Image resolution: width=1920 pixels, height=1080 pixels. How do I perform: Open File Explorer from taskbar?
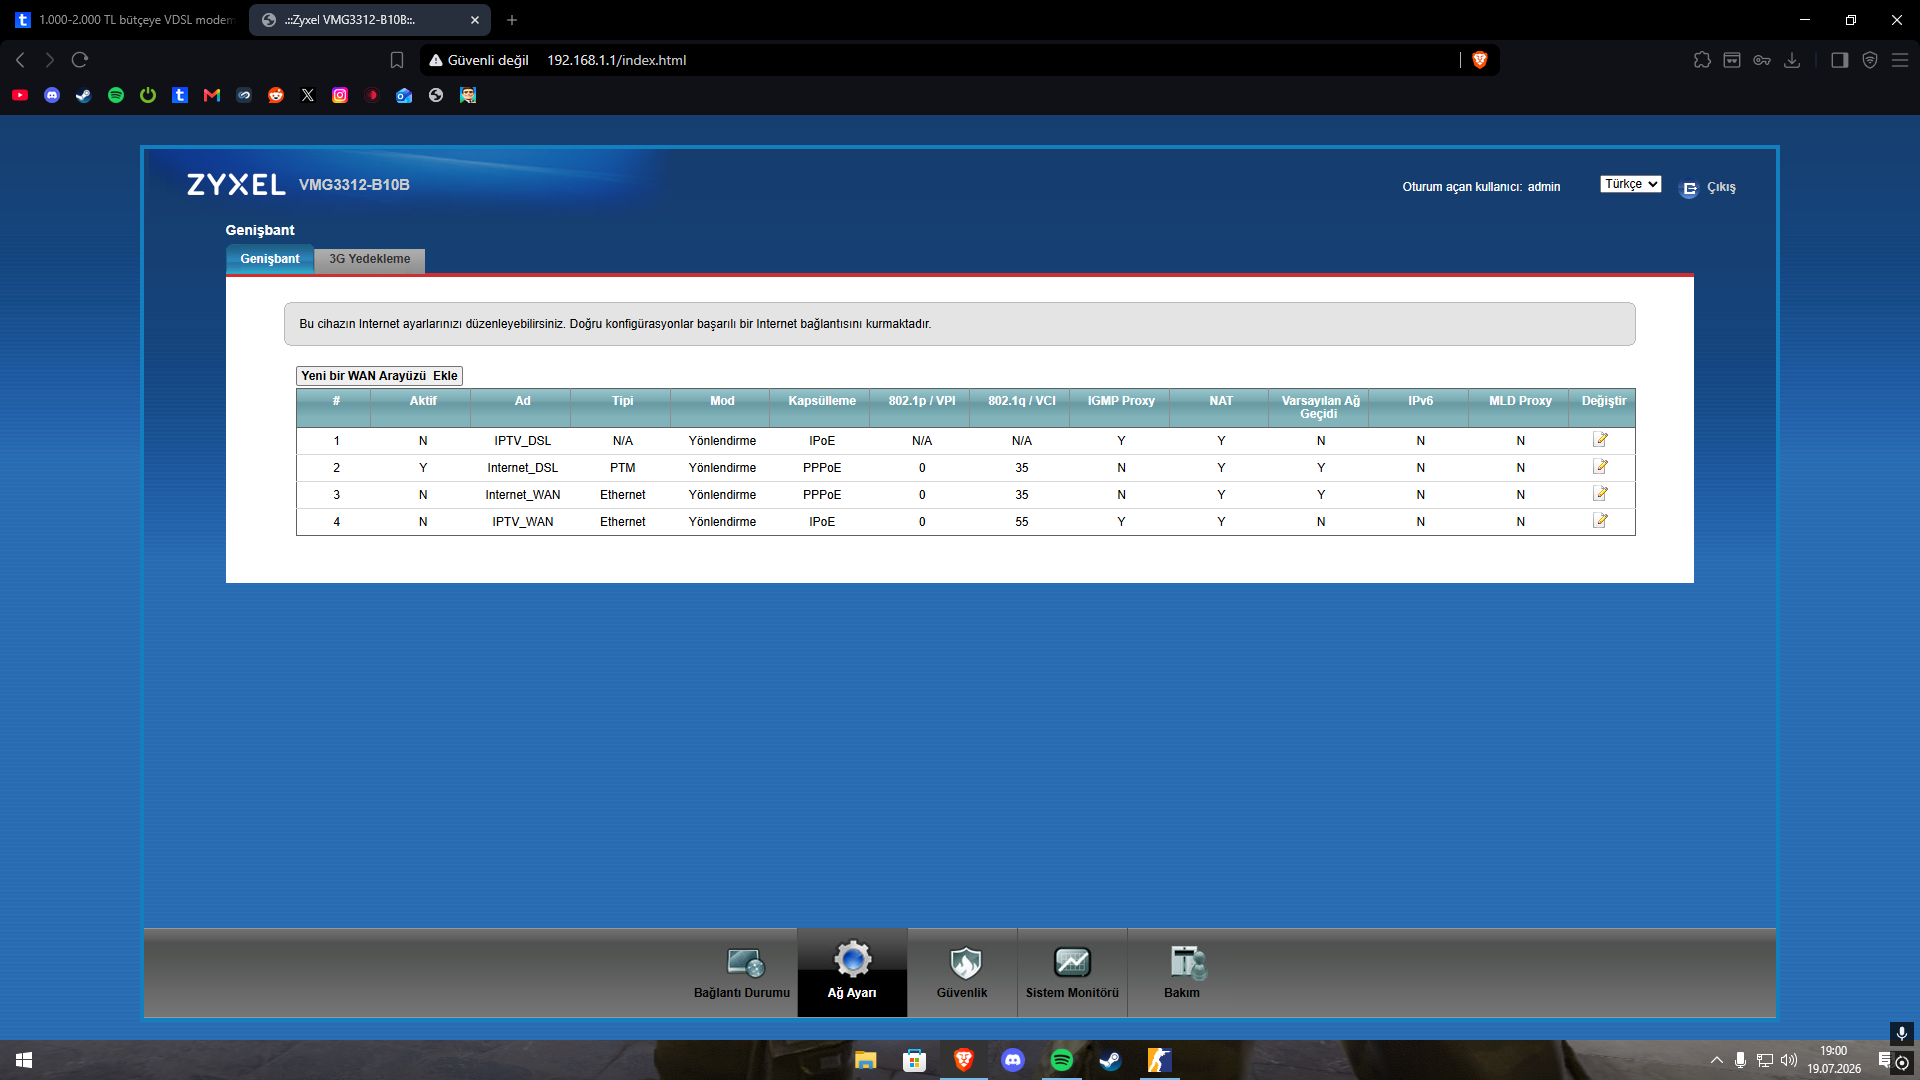click(x=865, y=1060)
